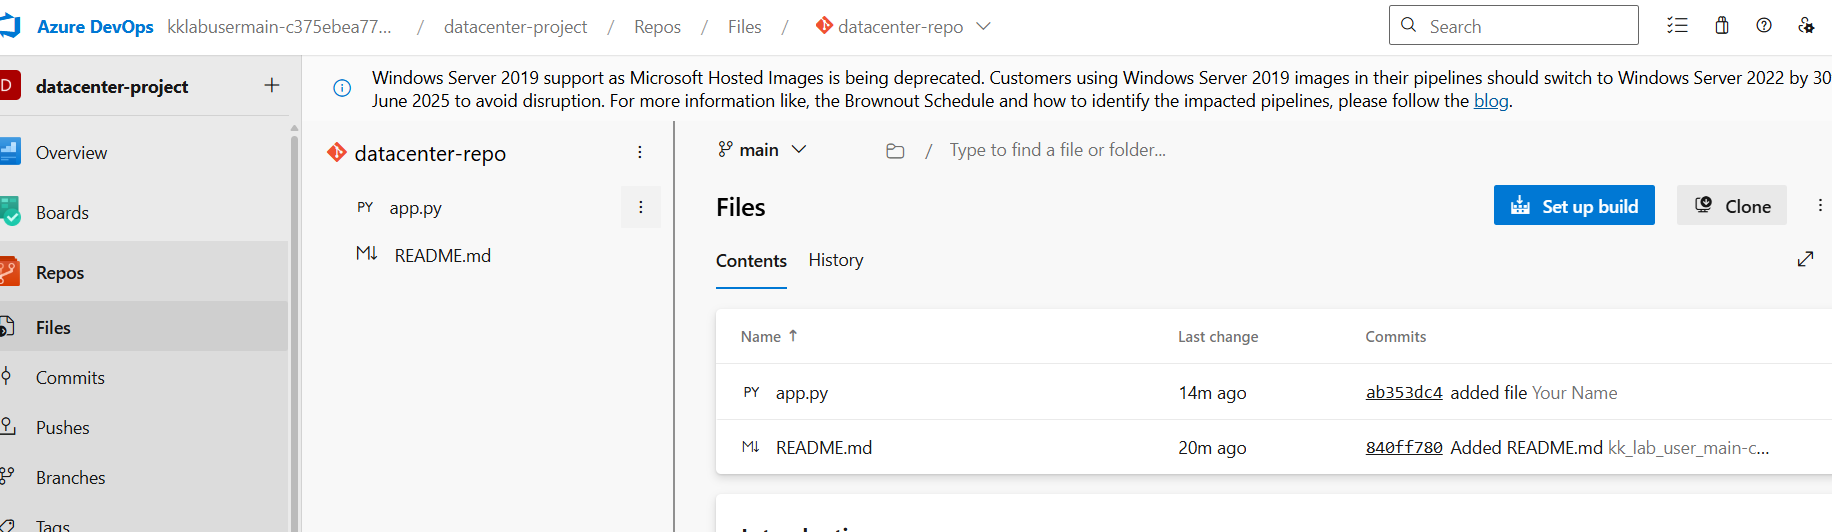Open the User settings icon
The height and width of the screenshot is (532, 1832).
point(1806,26)
